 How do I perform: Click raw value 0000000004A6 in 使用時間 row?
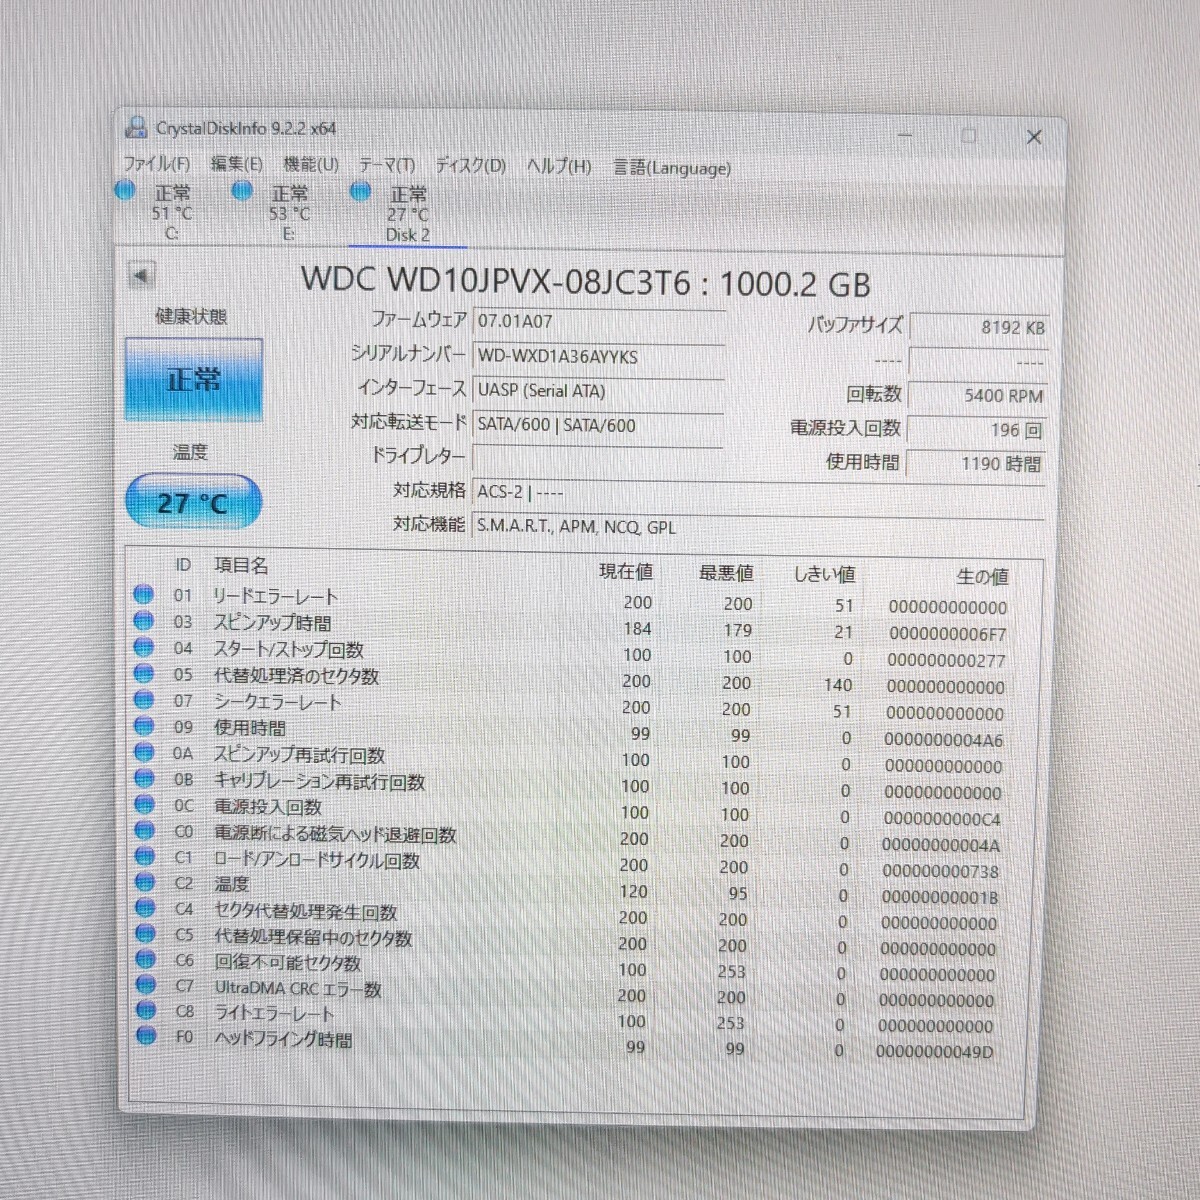tap(943, 741)
